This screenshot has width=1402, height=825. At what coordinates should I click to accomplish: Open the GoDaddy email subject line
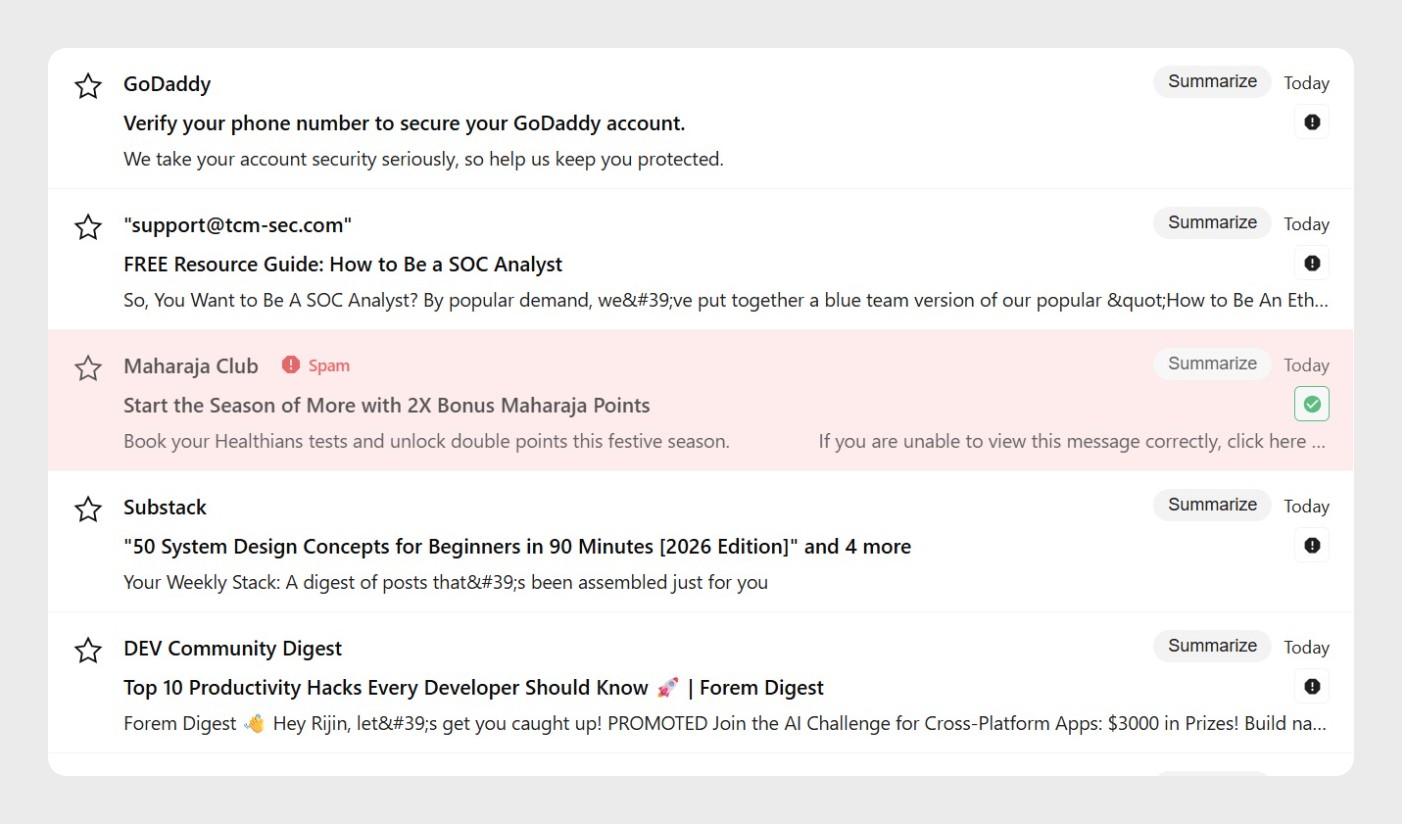click(404, 122)
